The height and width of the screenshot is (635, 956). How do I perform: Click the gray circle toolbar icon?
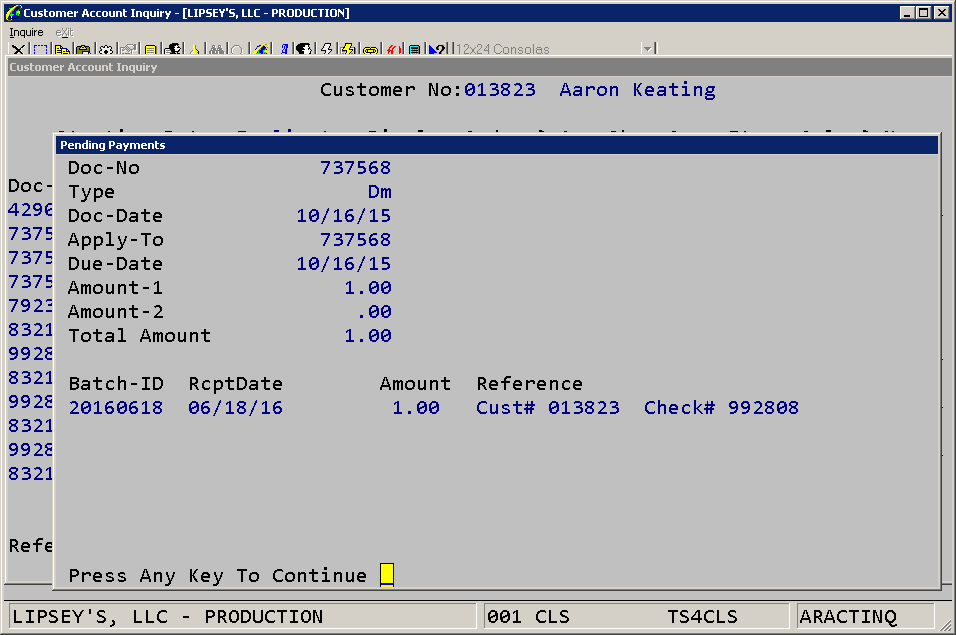[237, 49]
